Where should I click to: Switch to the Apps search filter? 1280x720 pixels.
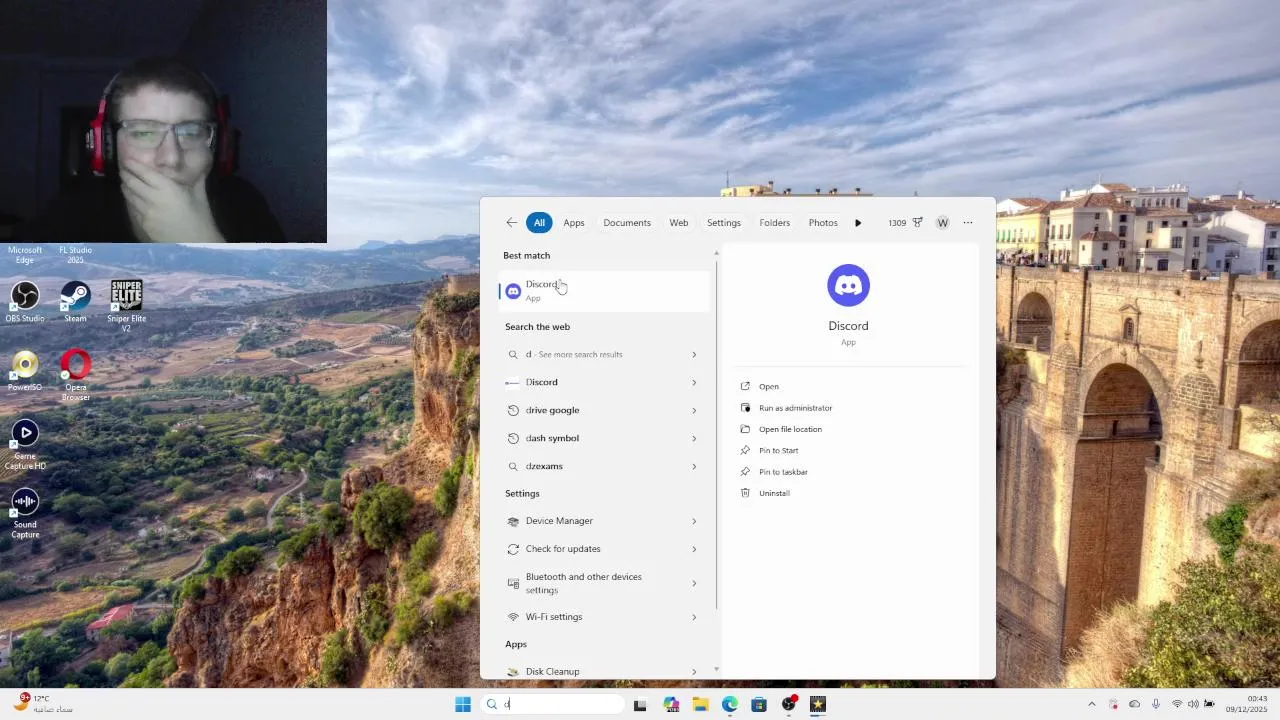tap(574, 222)
